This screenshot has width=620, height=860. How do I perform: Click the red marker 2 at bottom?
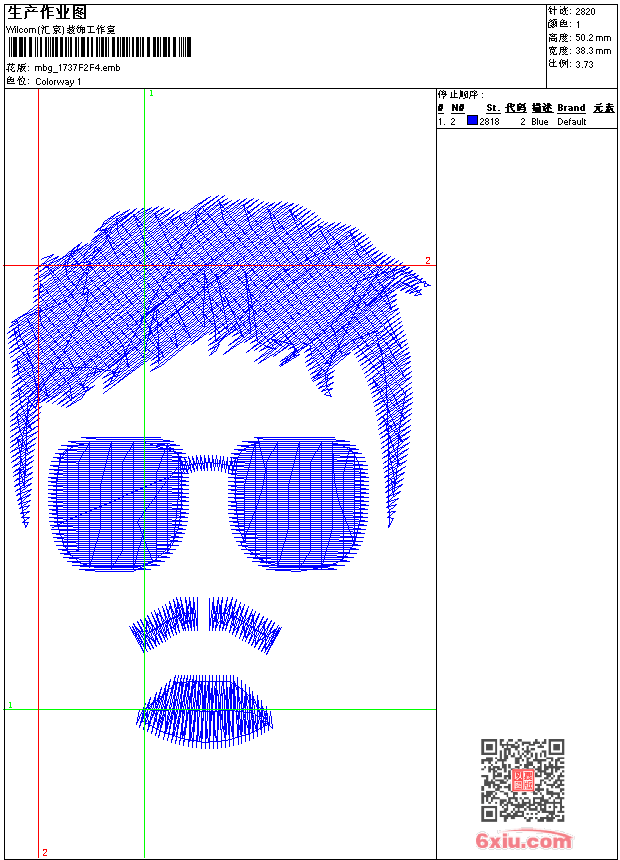44,852
